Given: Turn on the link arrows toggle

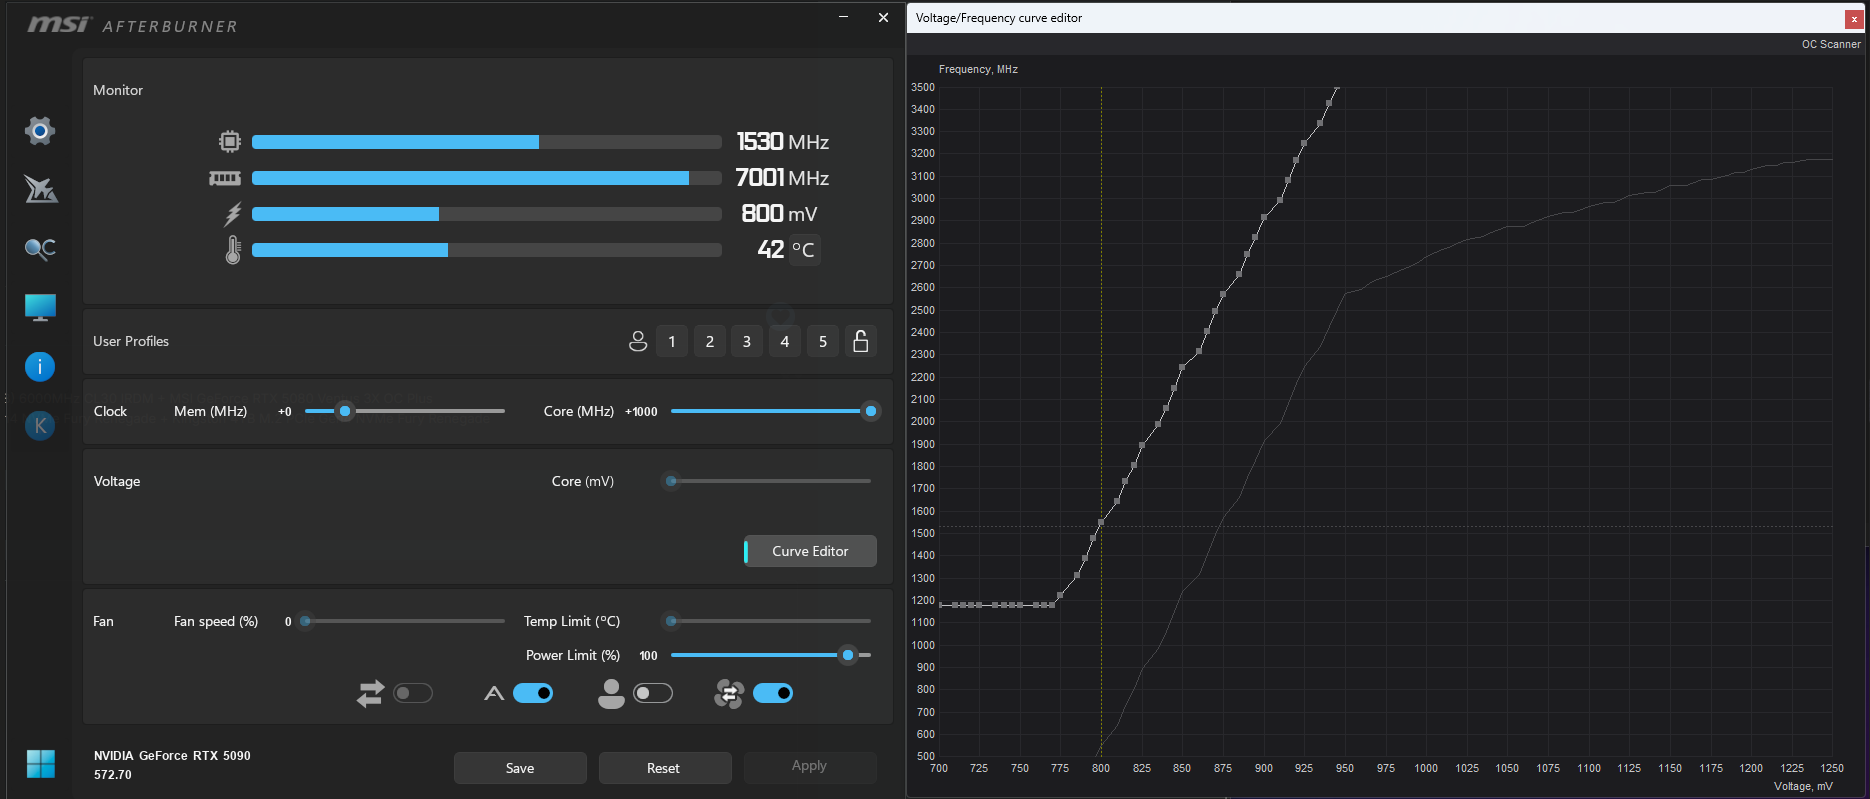Looking at the screenshot, I should (413, 693).
